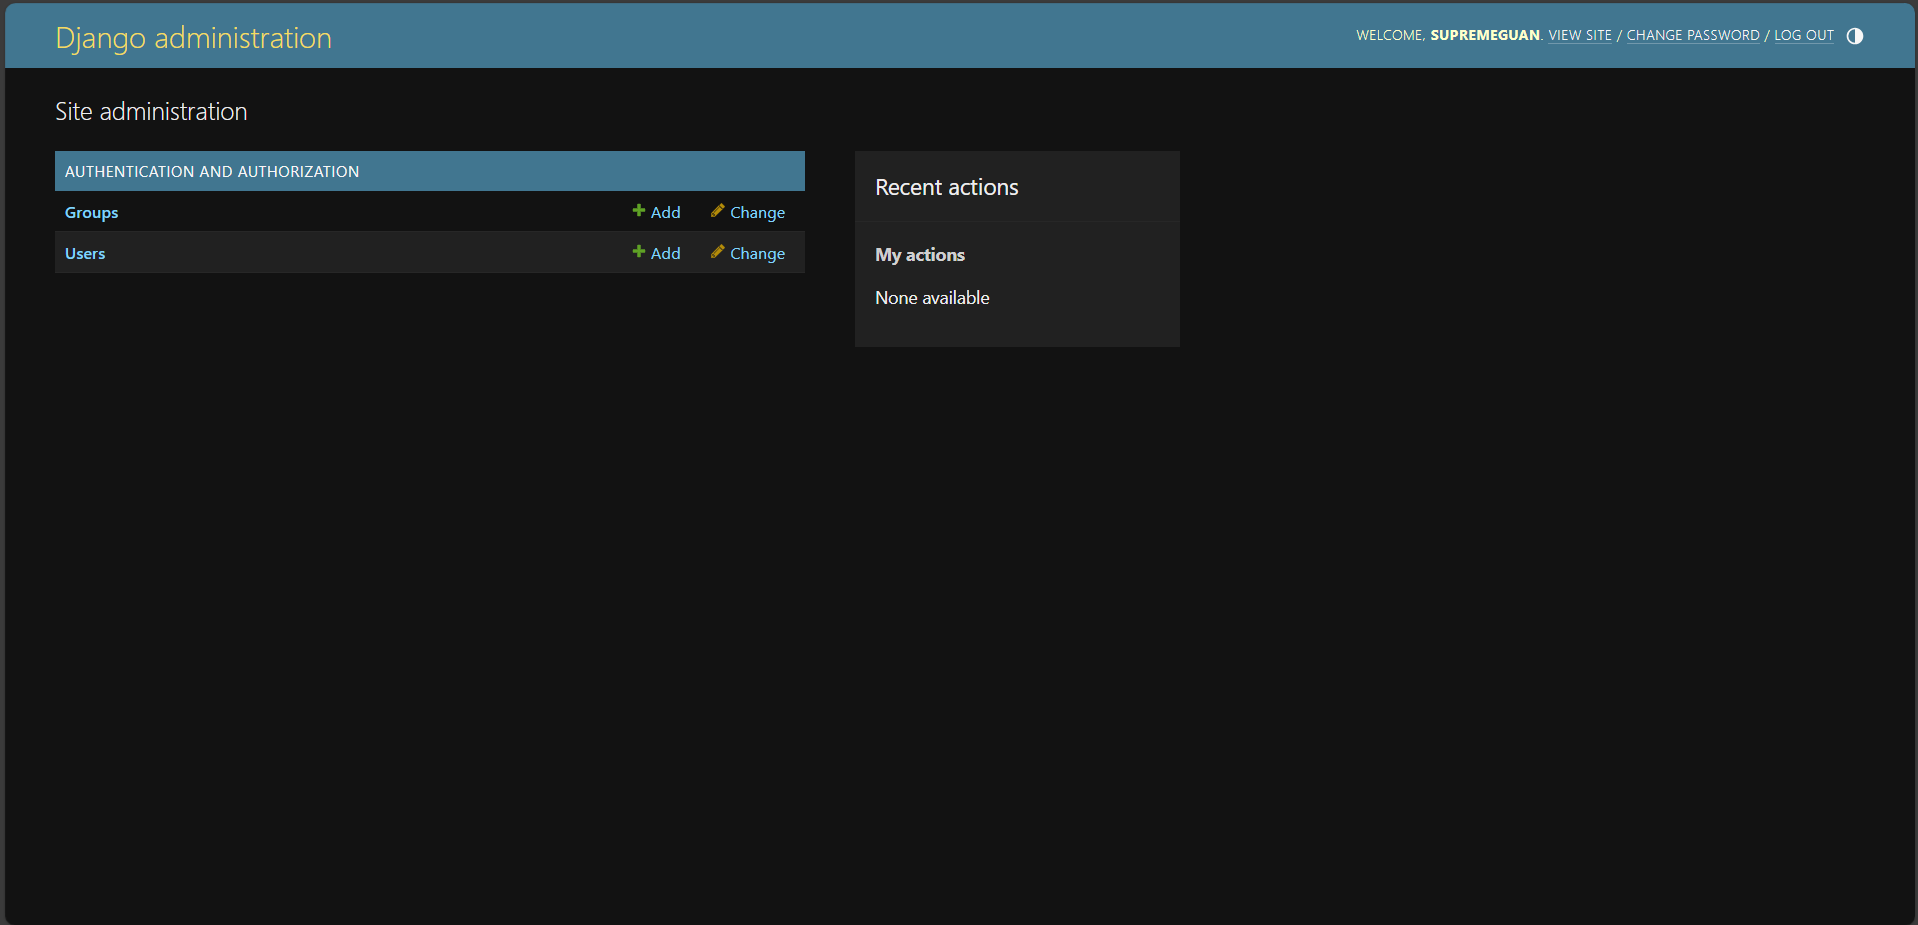Click the pencil icon in Users row

(717, 252)
